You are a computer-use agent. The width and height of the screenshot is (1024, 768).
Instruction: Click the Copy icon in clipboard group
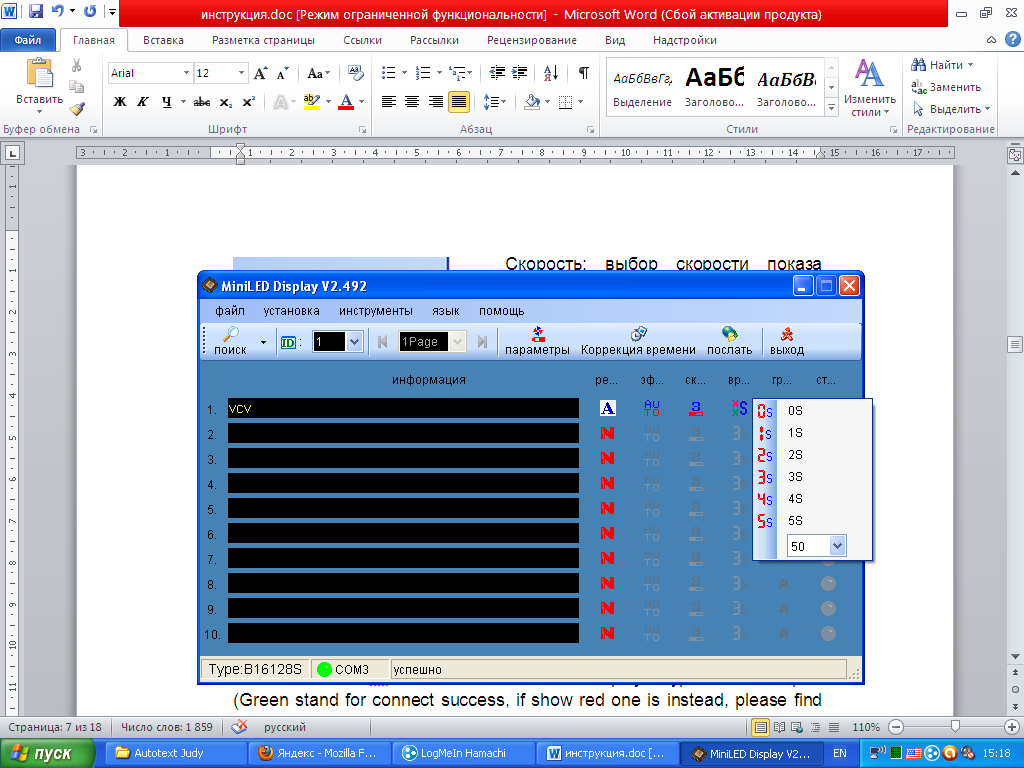(x=76, y=87)
